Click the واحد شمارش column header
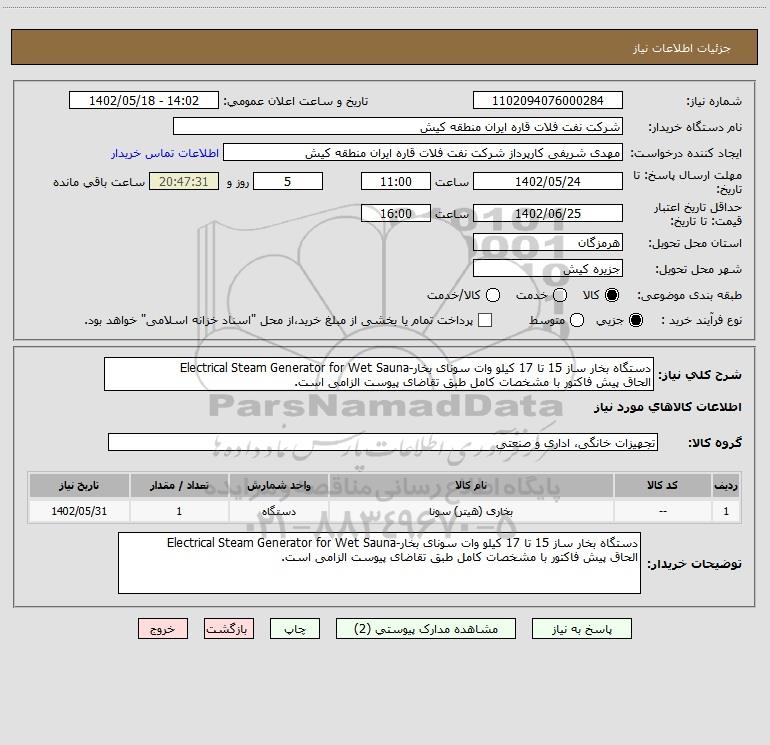770x745 pixels. (278, 485)
